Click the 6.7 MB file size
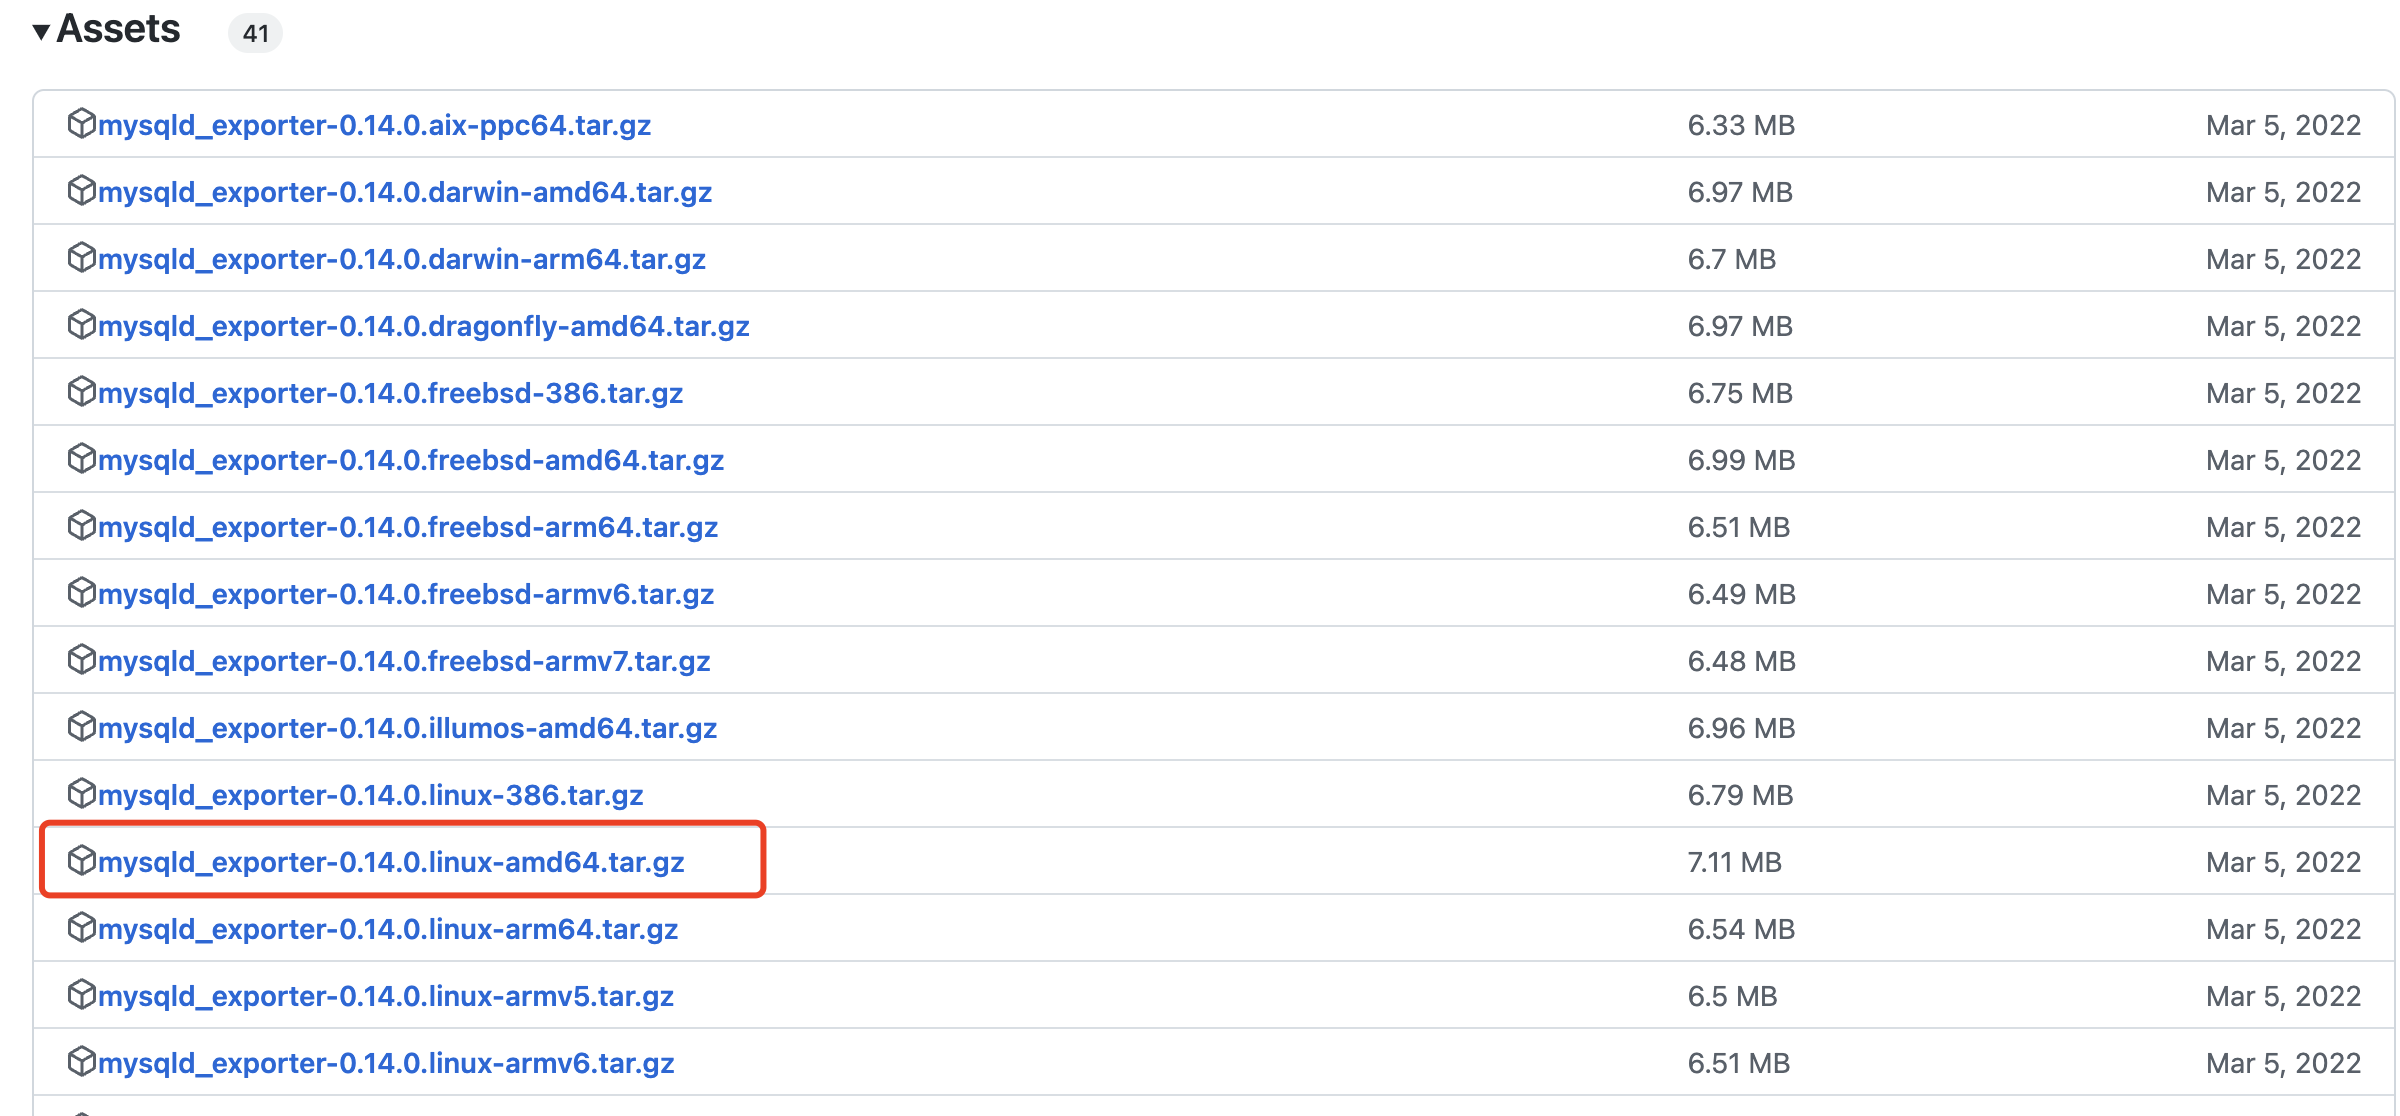Viewport: 2400px width, 1116px height. pyautogui.click(x=1732, y=259)
